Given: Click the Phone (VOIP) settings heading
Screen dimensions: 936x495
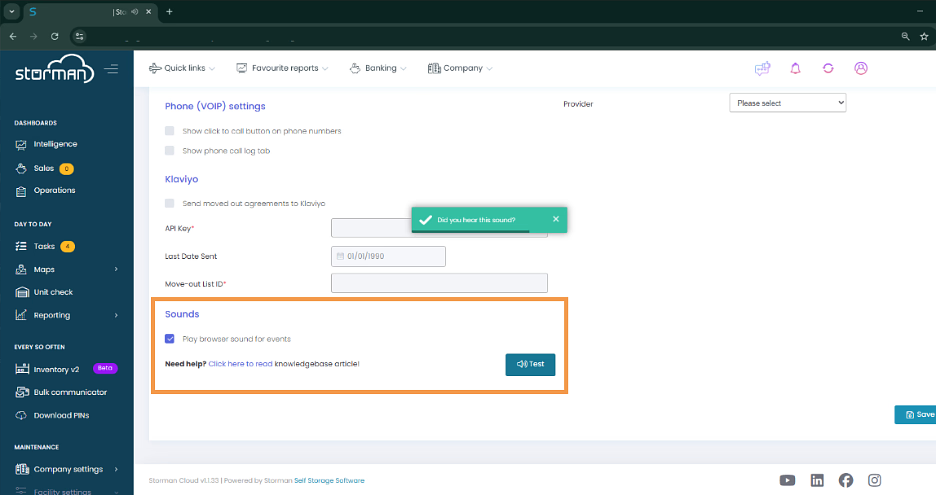Looking at the screenshot, I should 215,106.
